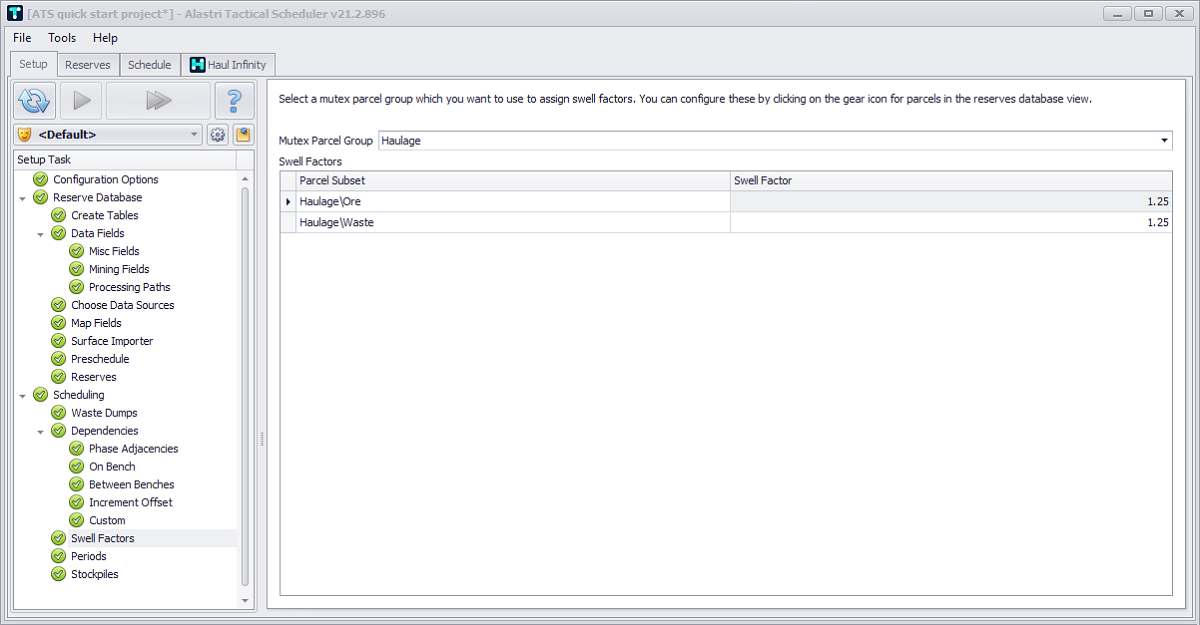Click green check icon next to Choose Data Sources
1200x625 pixels.
coord(59,306)
